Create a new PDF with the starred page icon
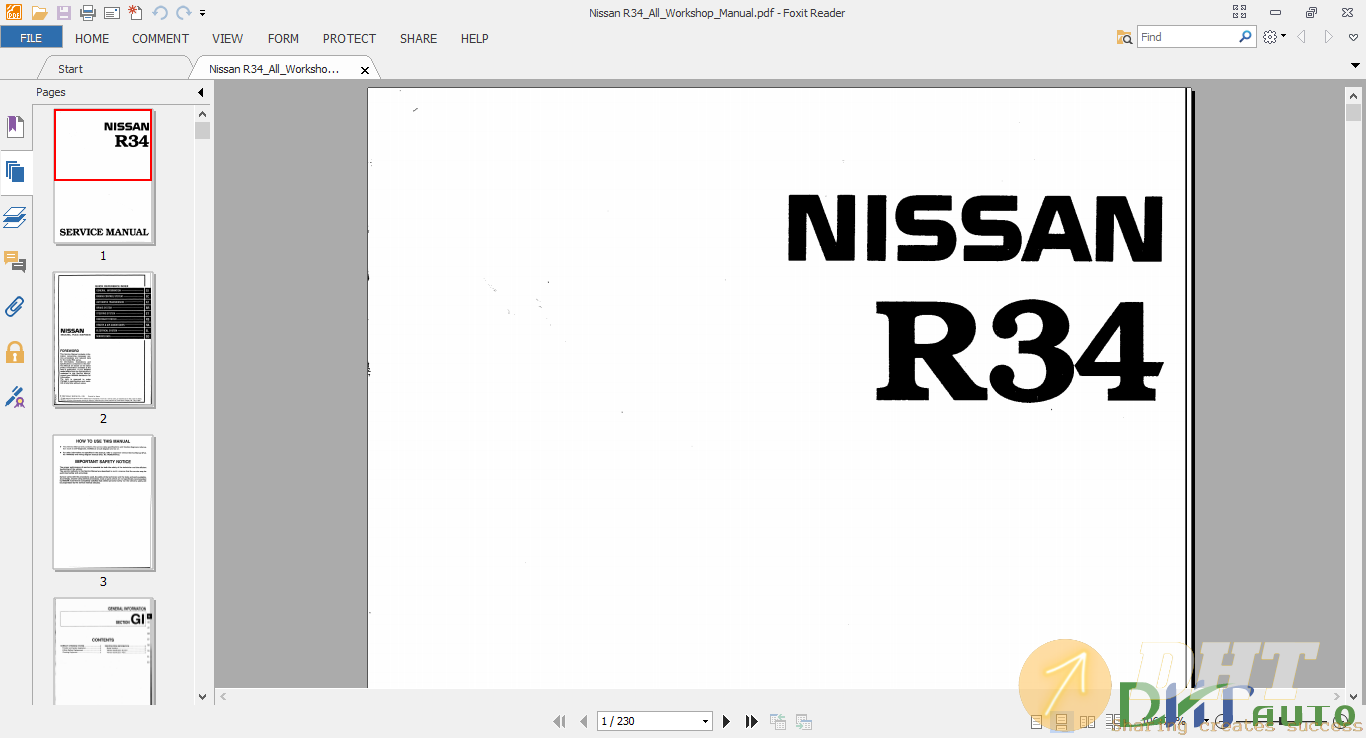 (x=135, y=13)
